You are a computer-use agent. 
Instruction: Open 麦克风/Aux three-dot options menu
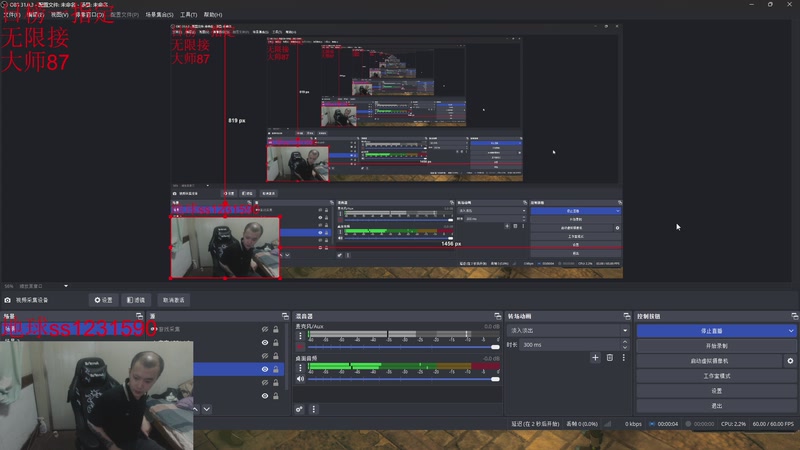[300, 336]
